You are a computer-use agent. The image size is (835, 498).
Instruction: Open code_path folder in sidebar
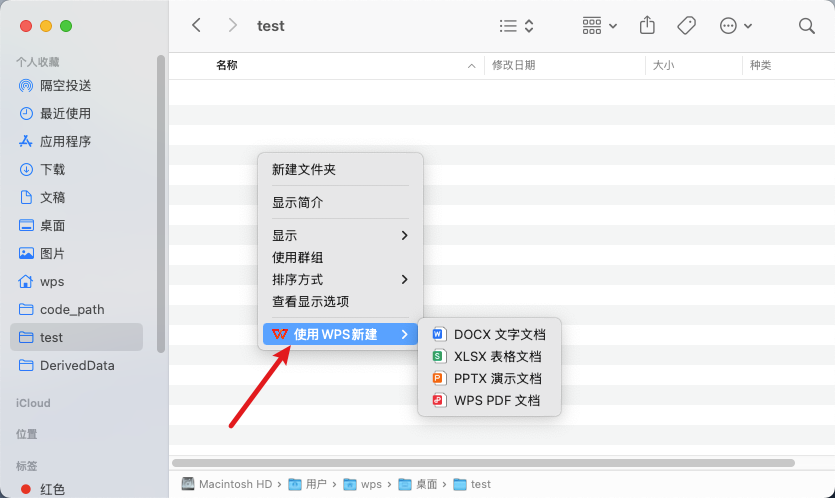tap(76, 309)
